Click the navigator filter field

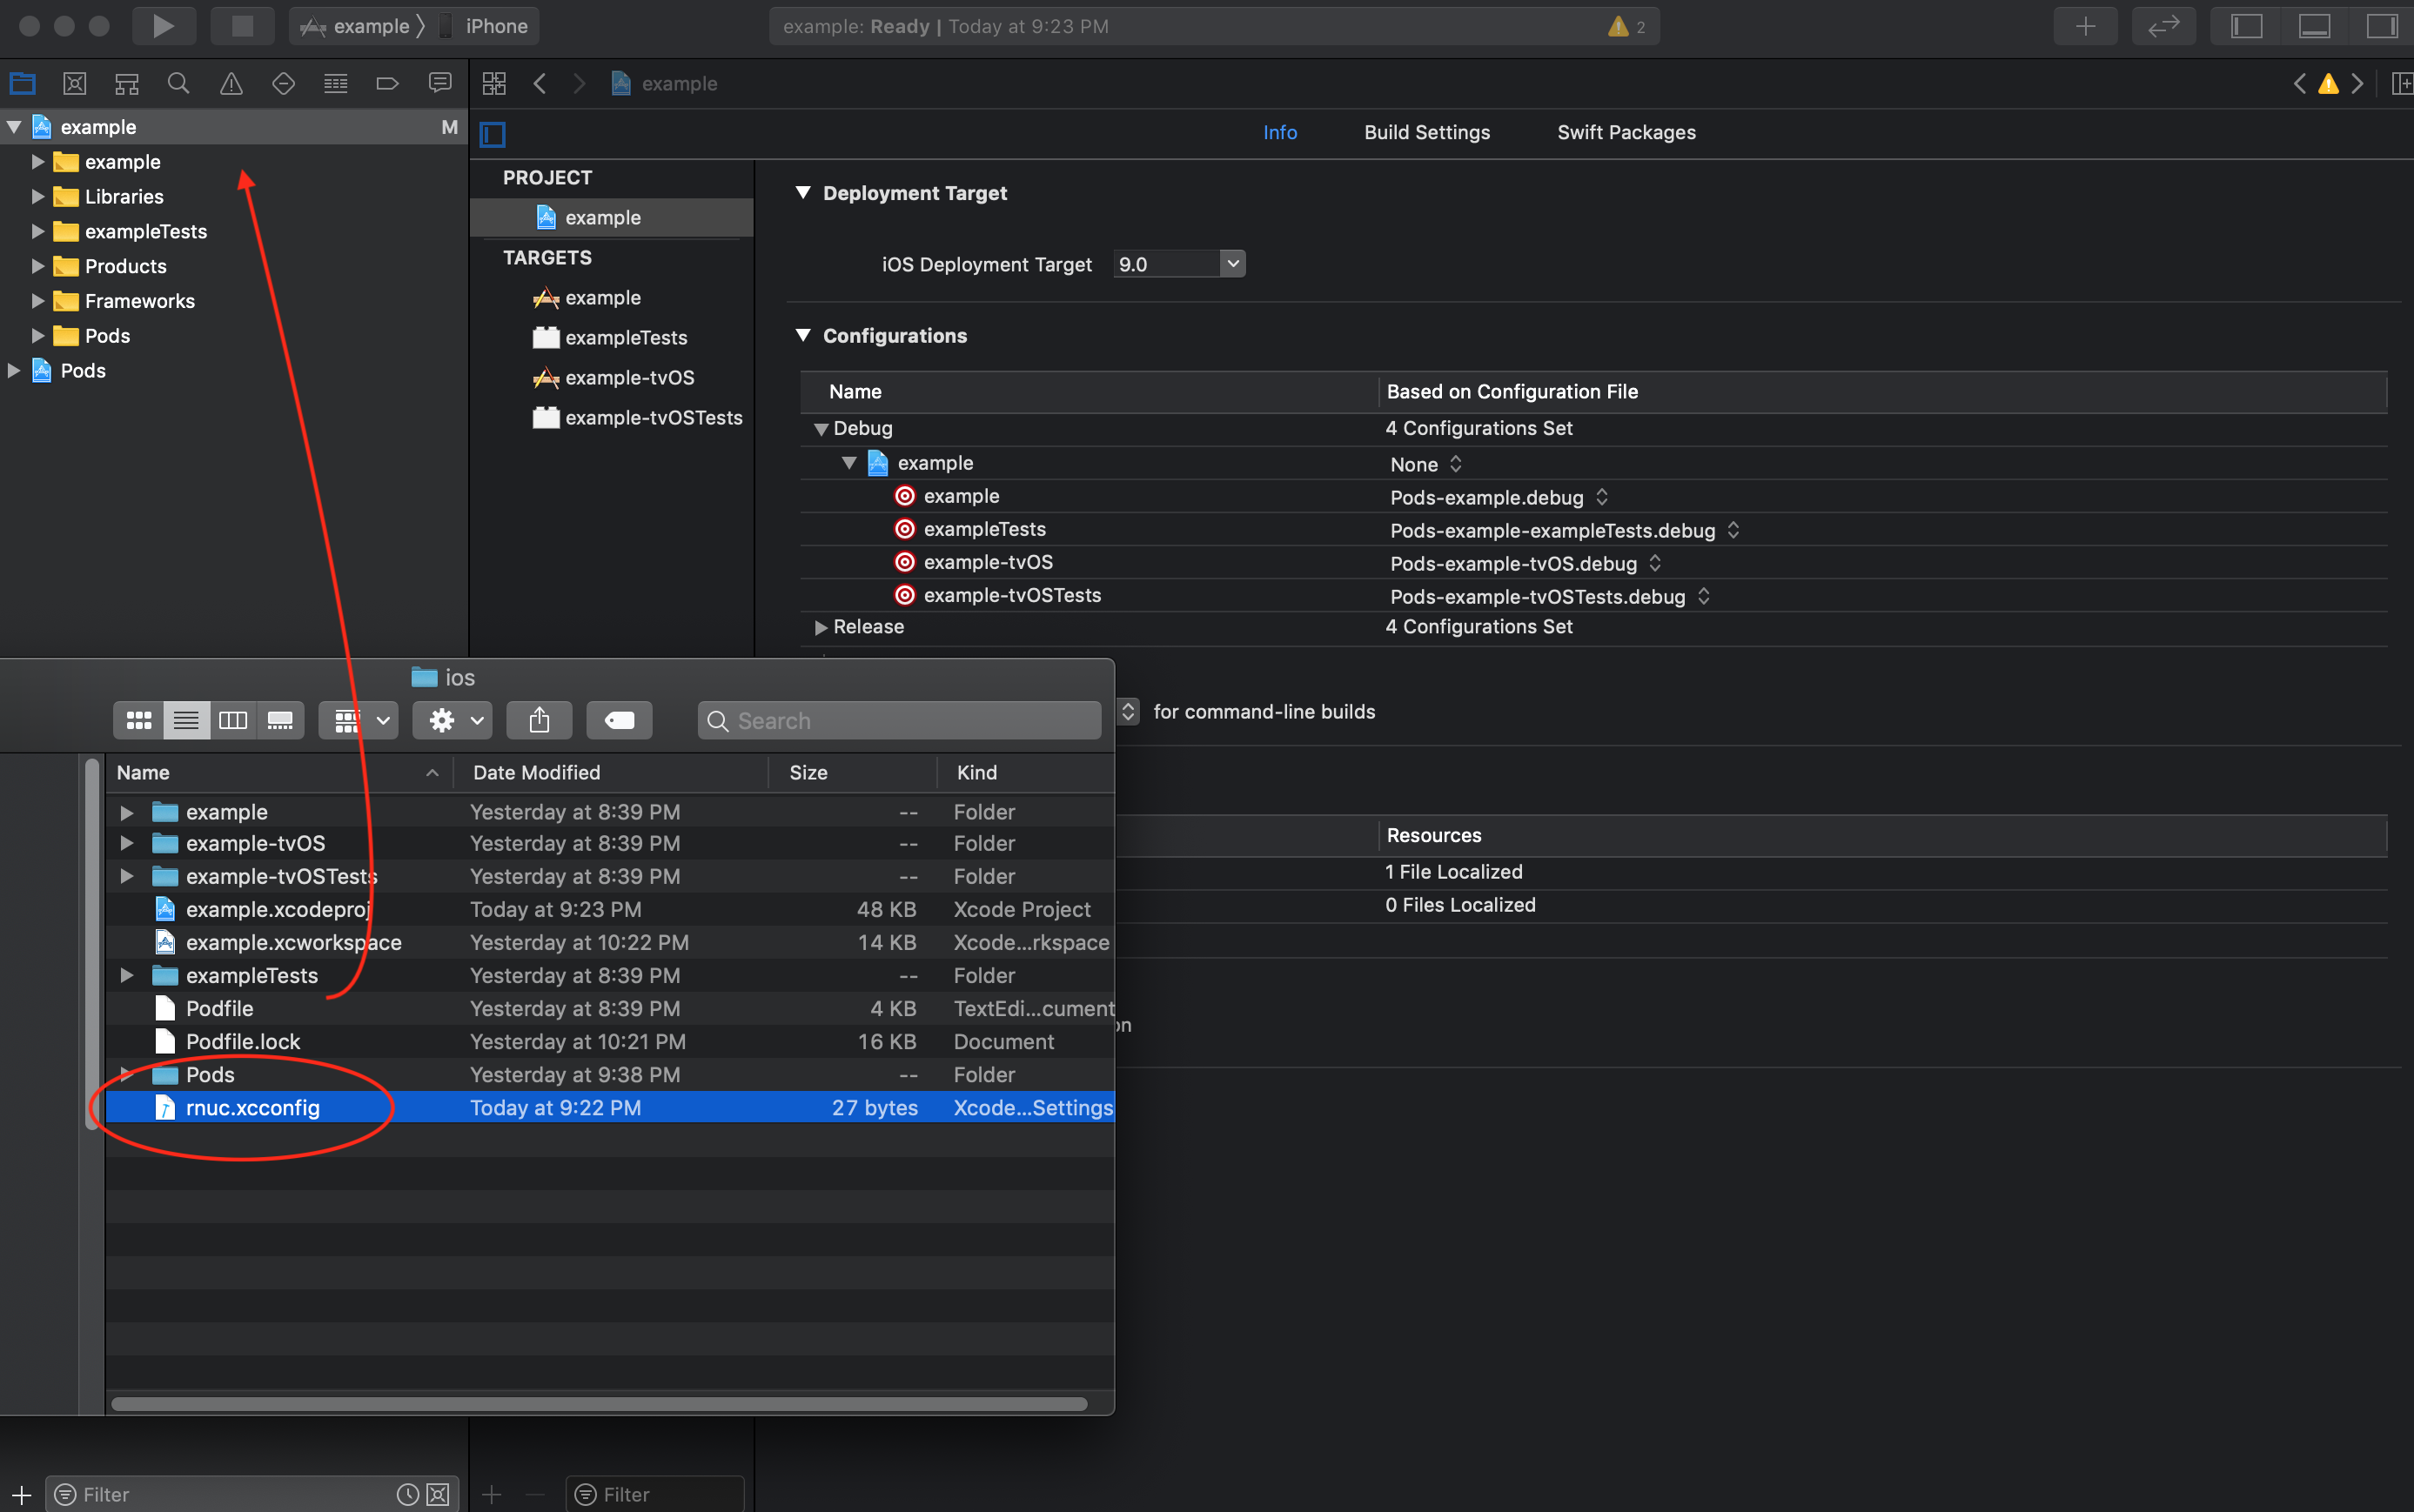coord(254,1494)
